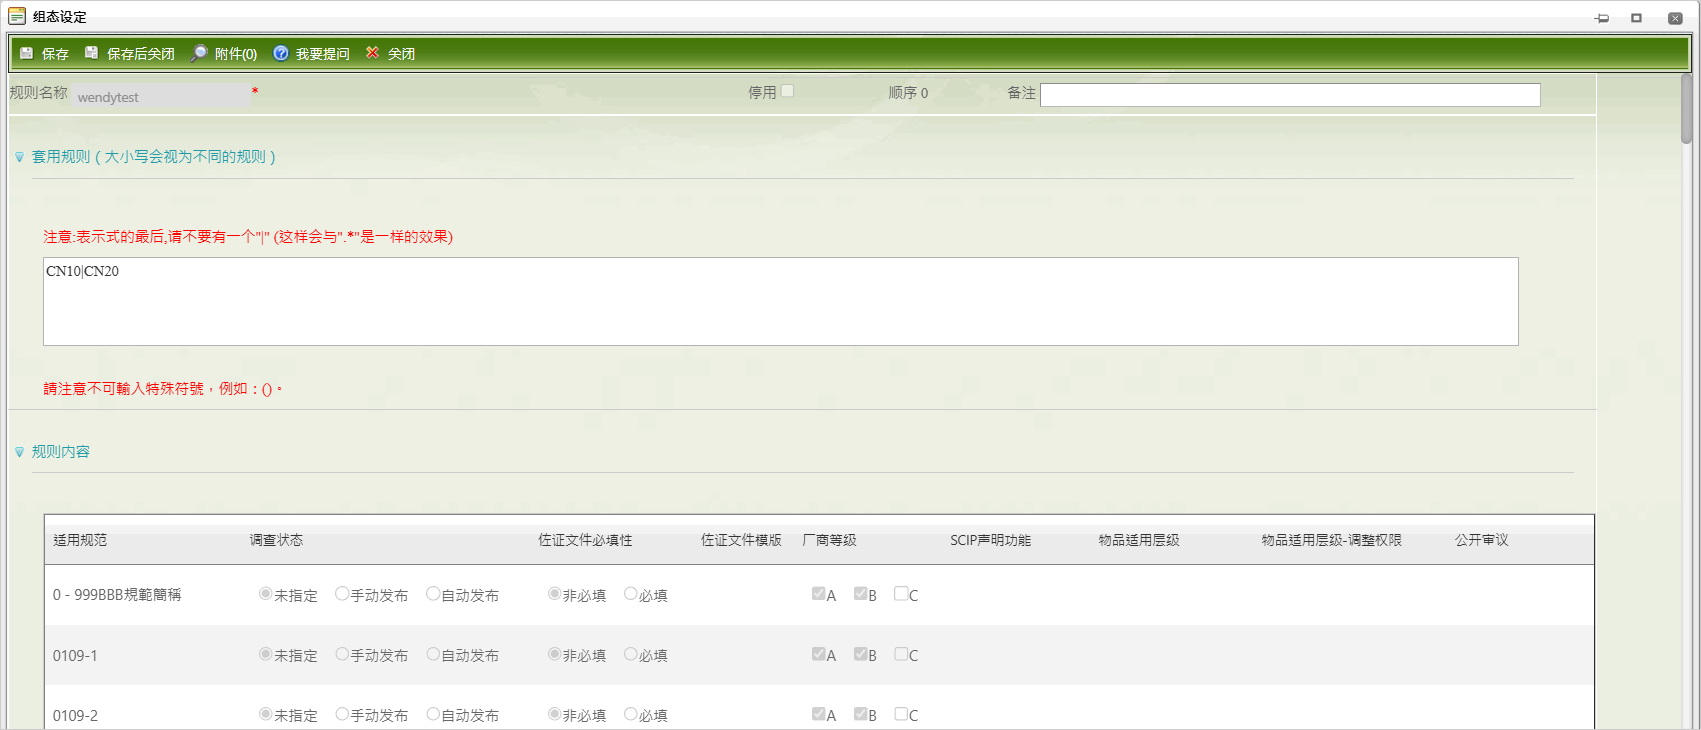Click the 组态设定 window title icon
Viewport: 1701px width, 730px height.
click(x=17, y=16)
